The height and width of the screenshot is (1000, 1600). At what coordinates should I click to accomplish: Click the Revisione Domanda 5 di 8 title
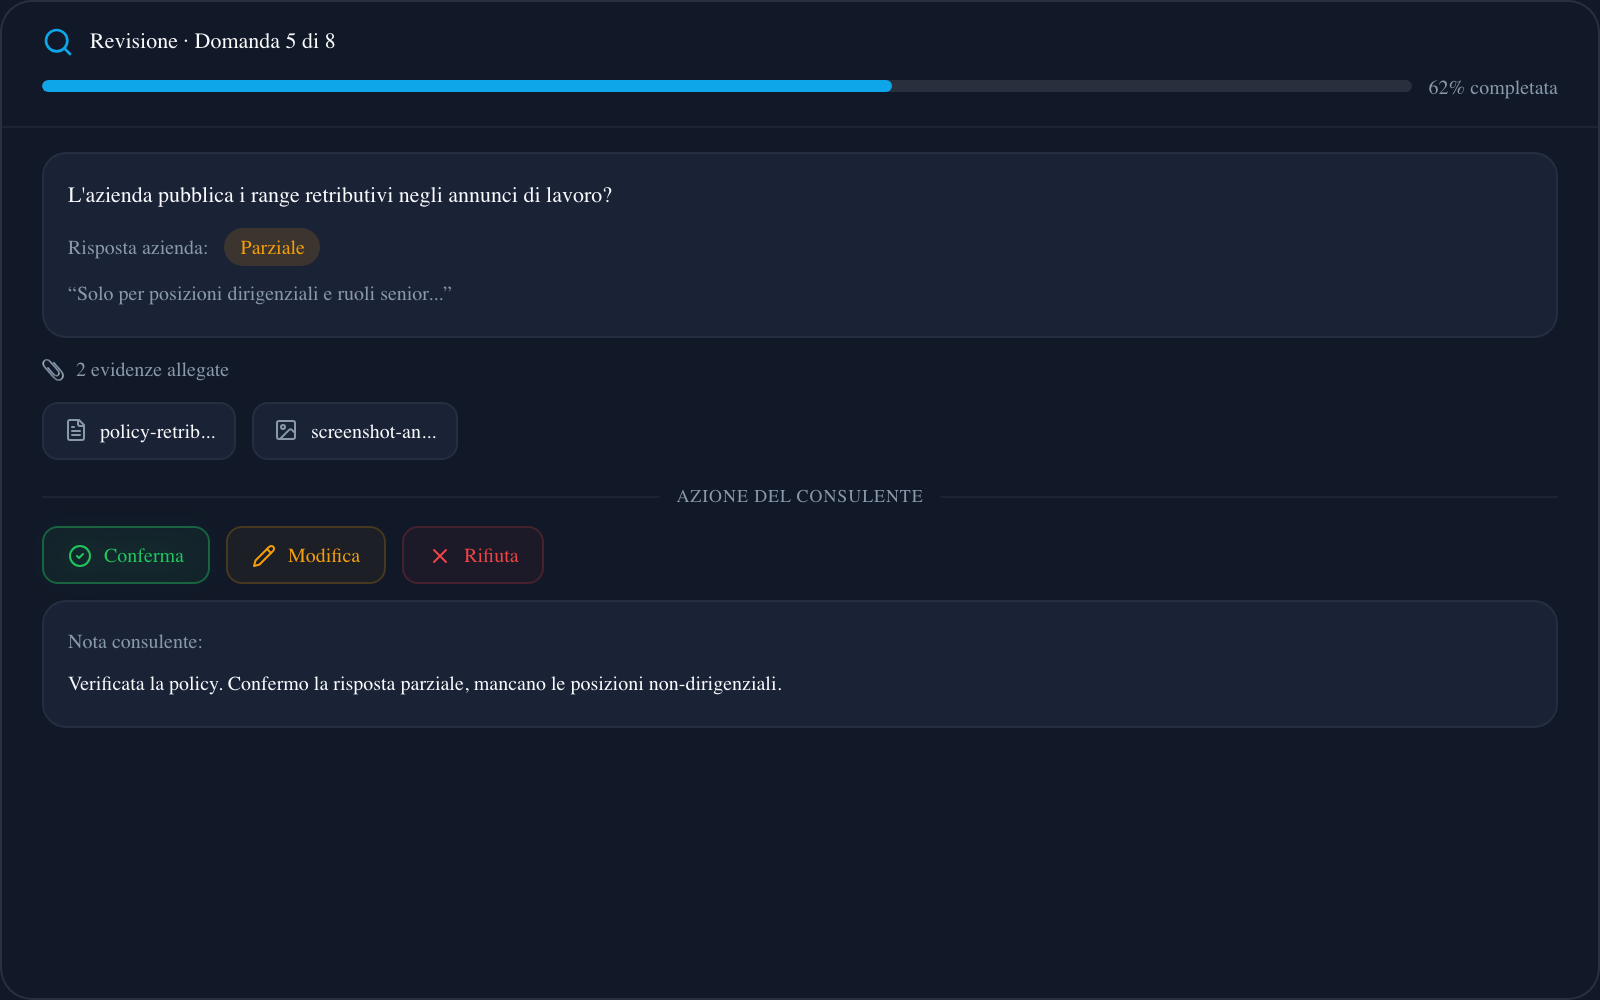pos(212,42)
